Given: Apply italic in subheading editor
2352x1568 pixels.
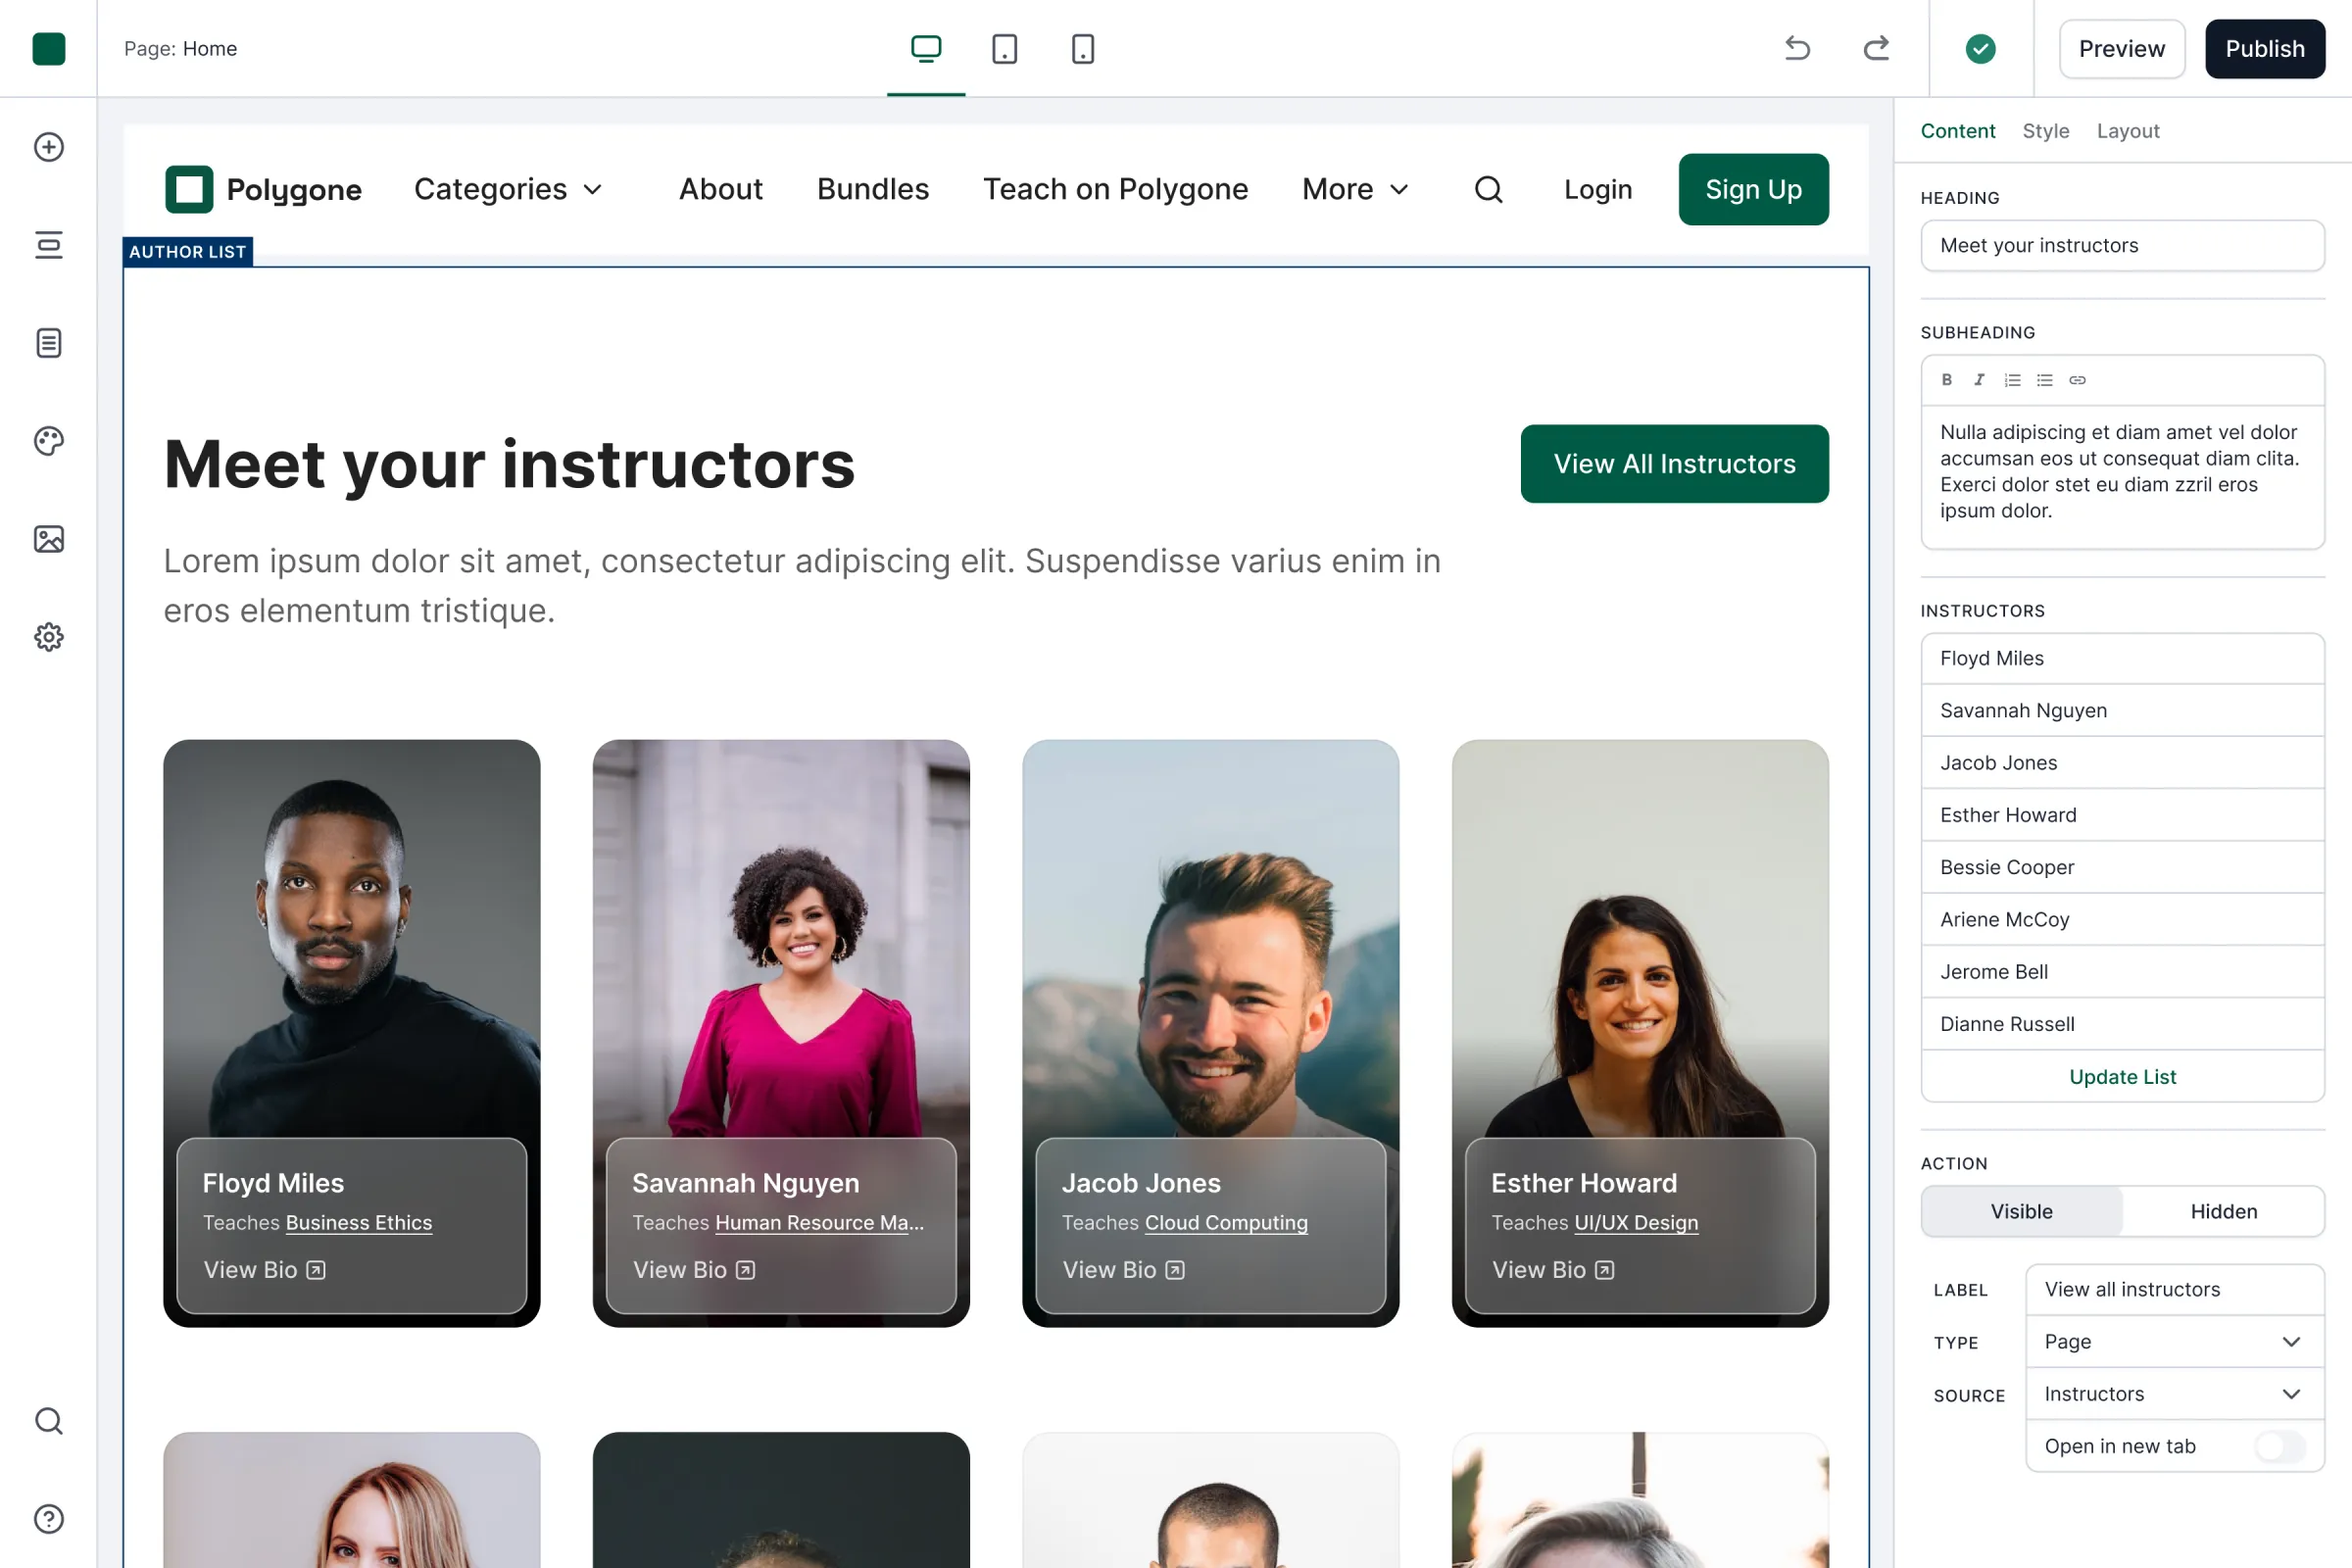Looking at the screenshot, I should pyautogui.click(x=1979, y=380).
